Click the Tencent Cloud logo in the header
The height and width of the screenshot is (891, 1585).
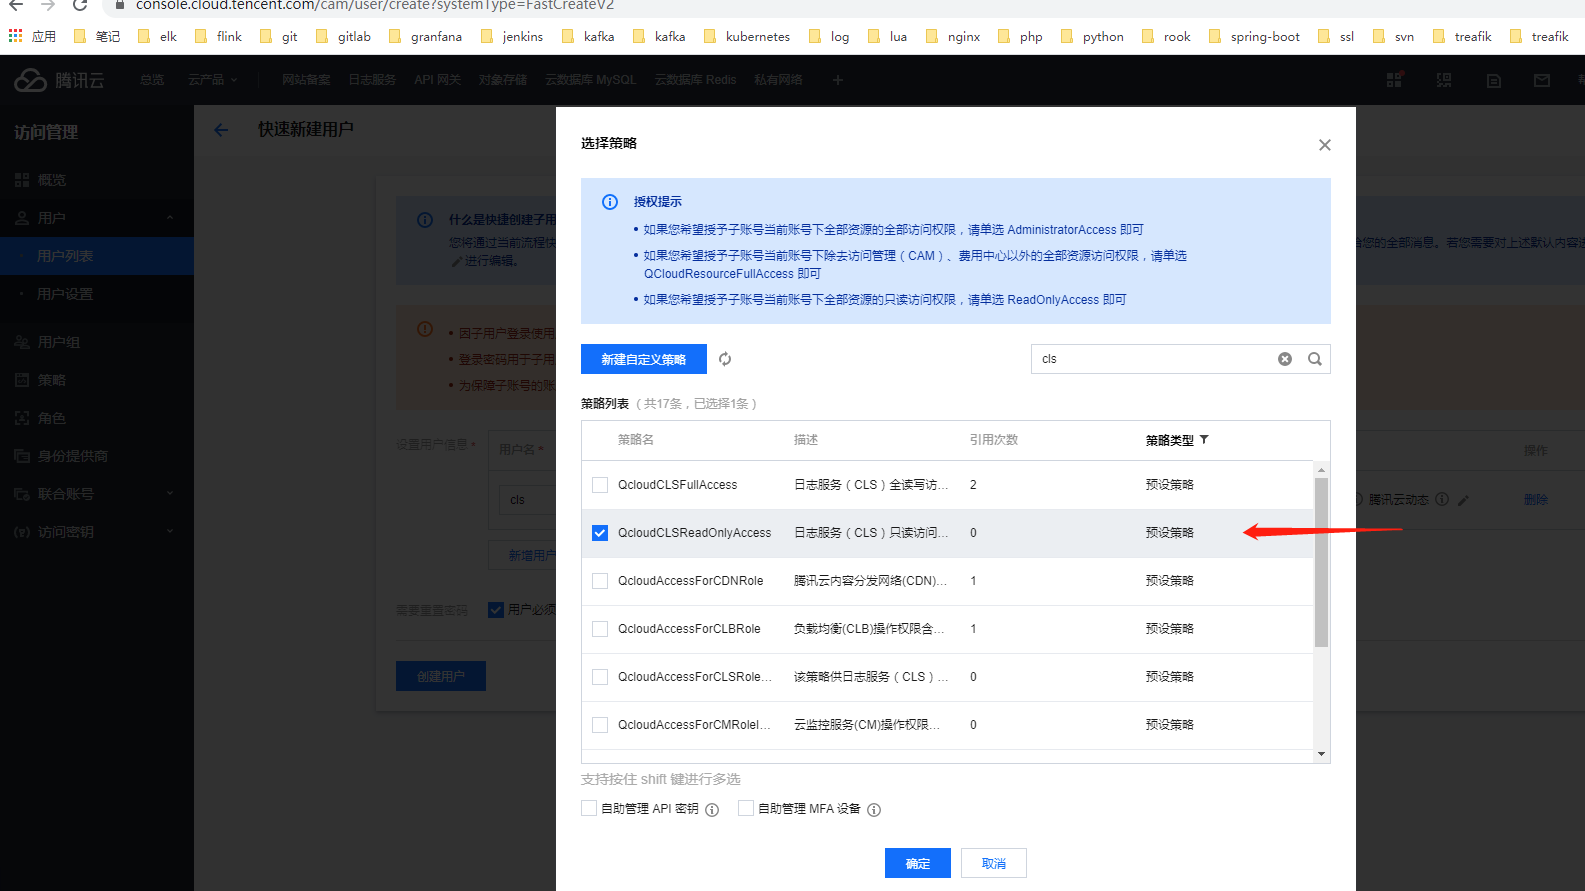click(x=59, y=80)
